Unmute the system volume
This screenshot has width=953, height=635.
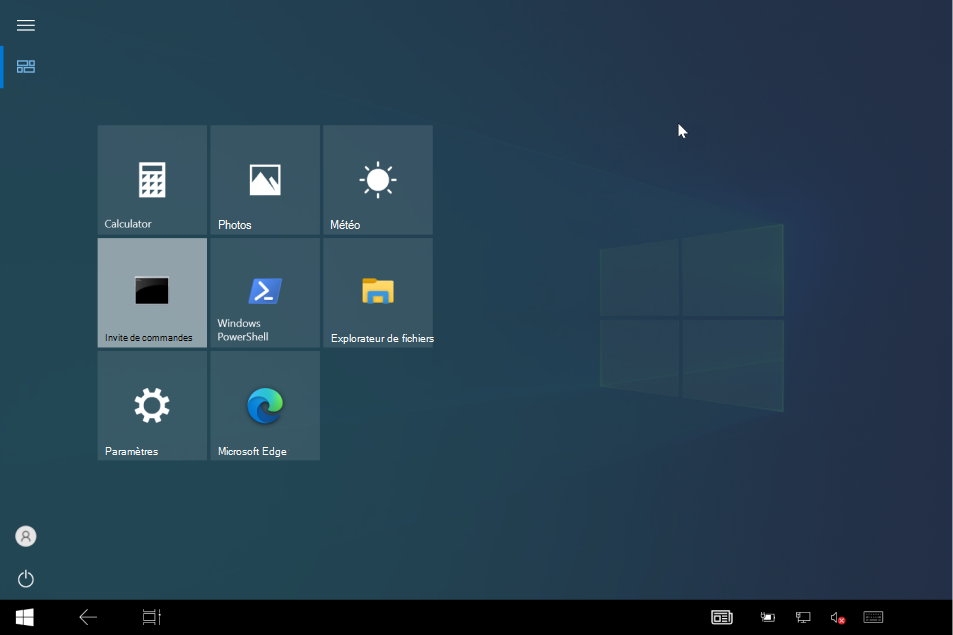pyautogui.click(x=837, y=617)
